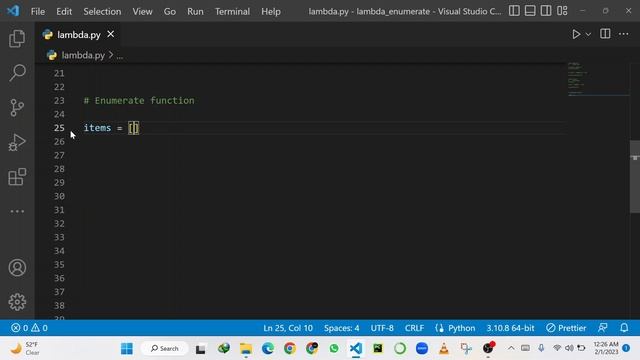
Task: Click the editor vertical scrollbar thumb
Action: [x=635, y=176]
